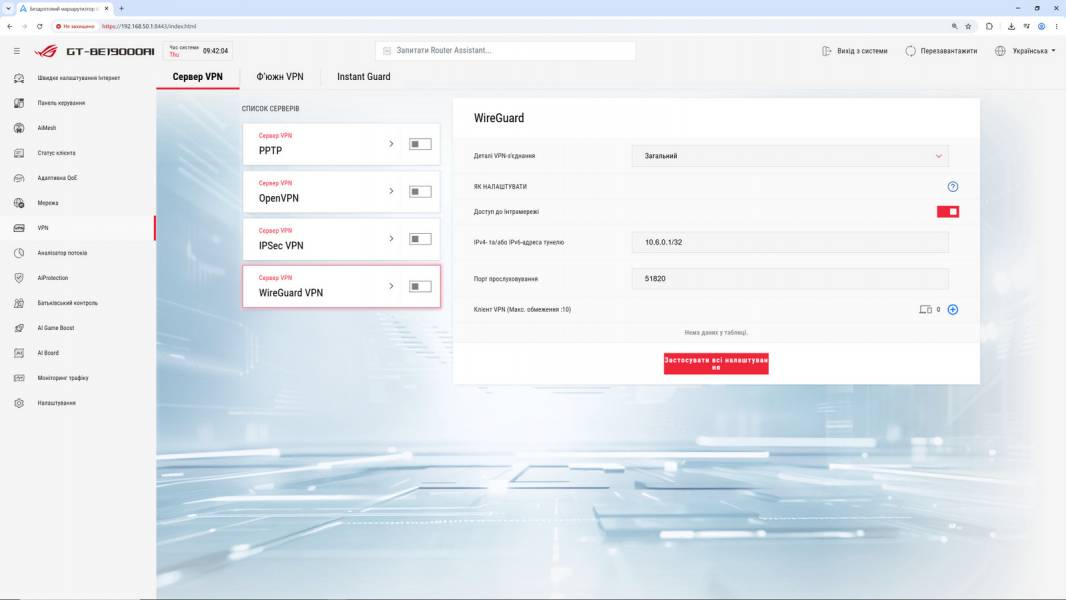Open the hamburger menu icon
Image resolution: width=1066 pixels, height=600 pixels.
tap(17, 51)
